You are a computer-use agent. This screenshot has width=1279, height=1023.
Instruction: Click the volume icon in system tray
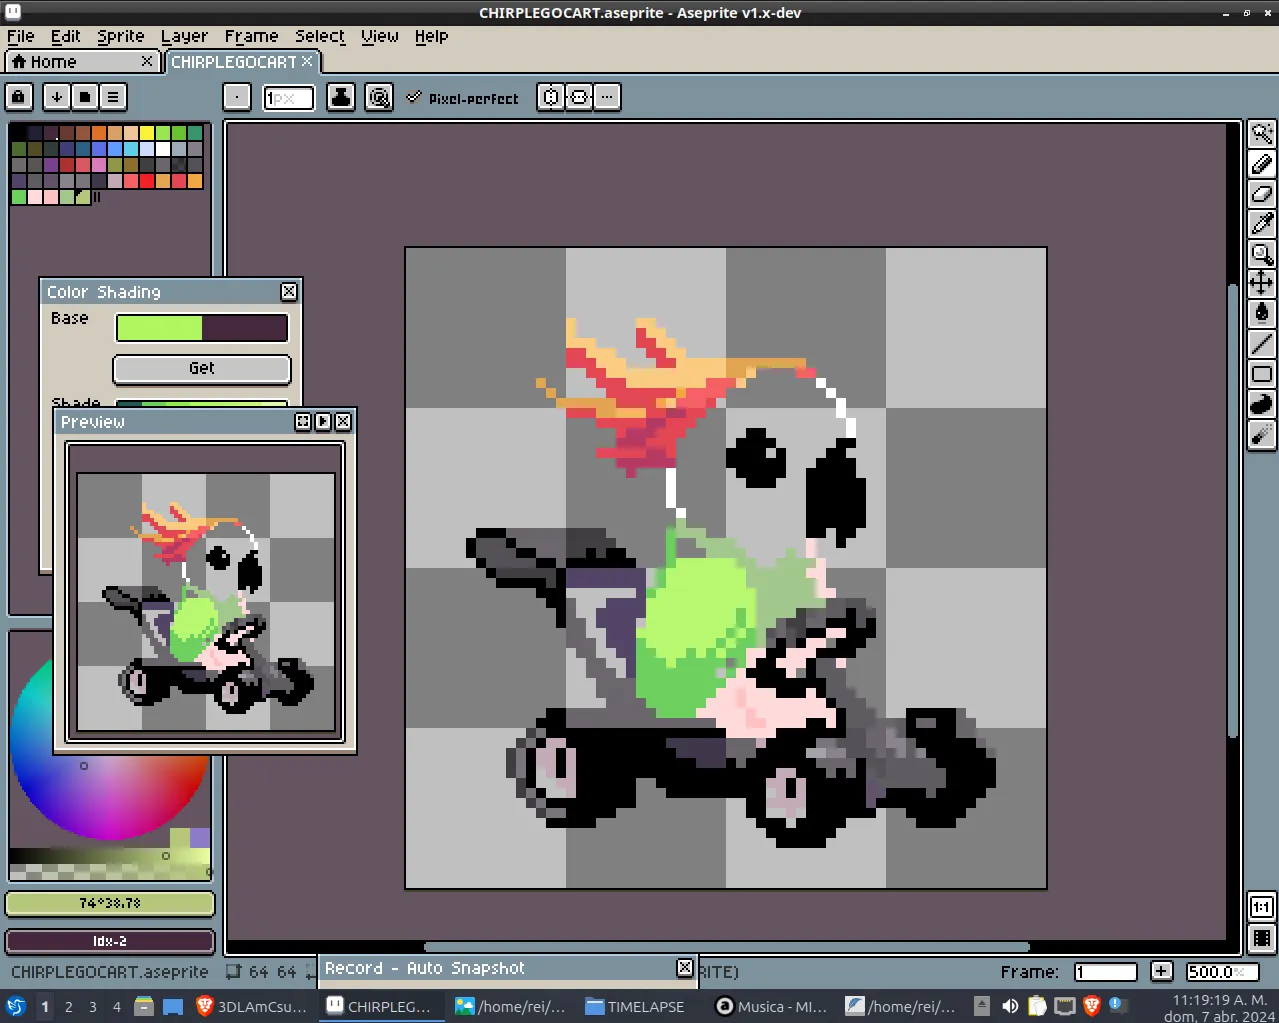(x=1010, y=1006)
